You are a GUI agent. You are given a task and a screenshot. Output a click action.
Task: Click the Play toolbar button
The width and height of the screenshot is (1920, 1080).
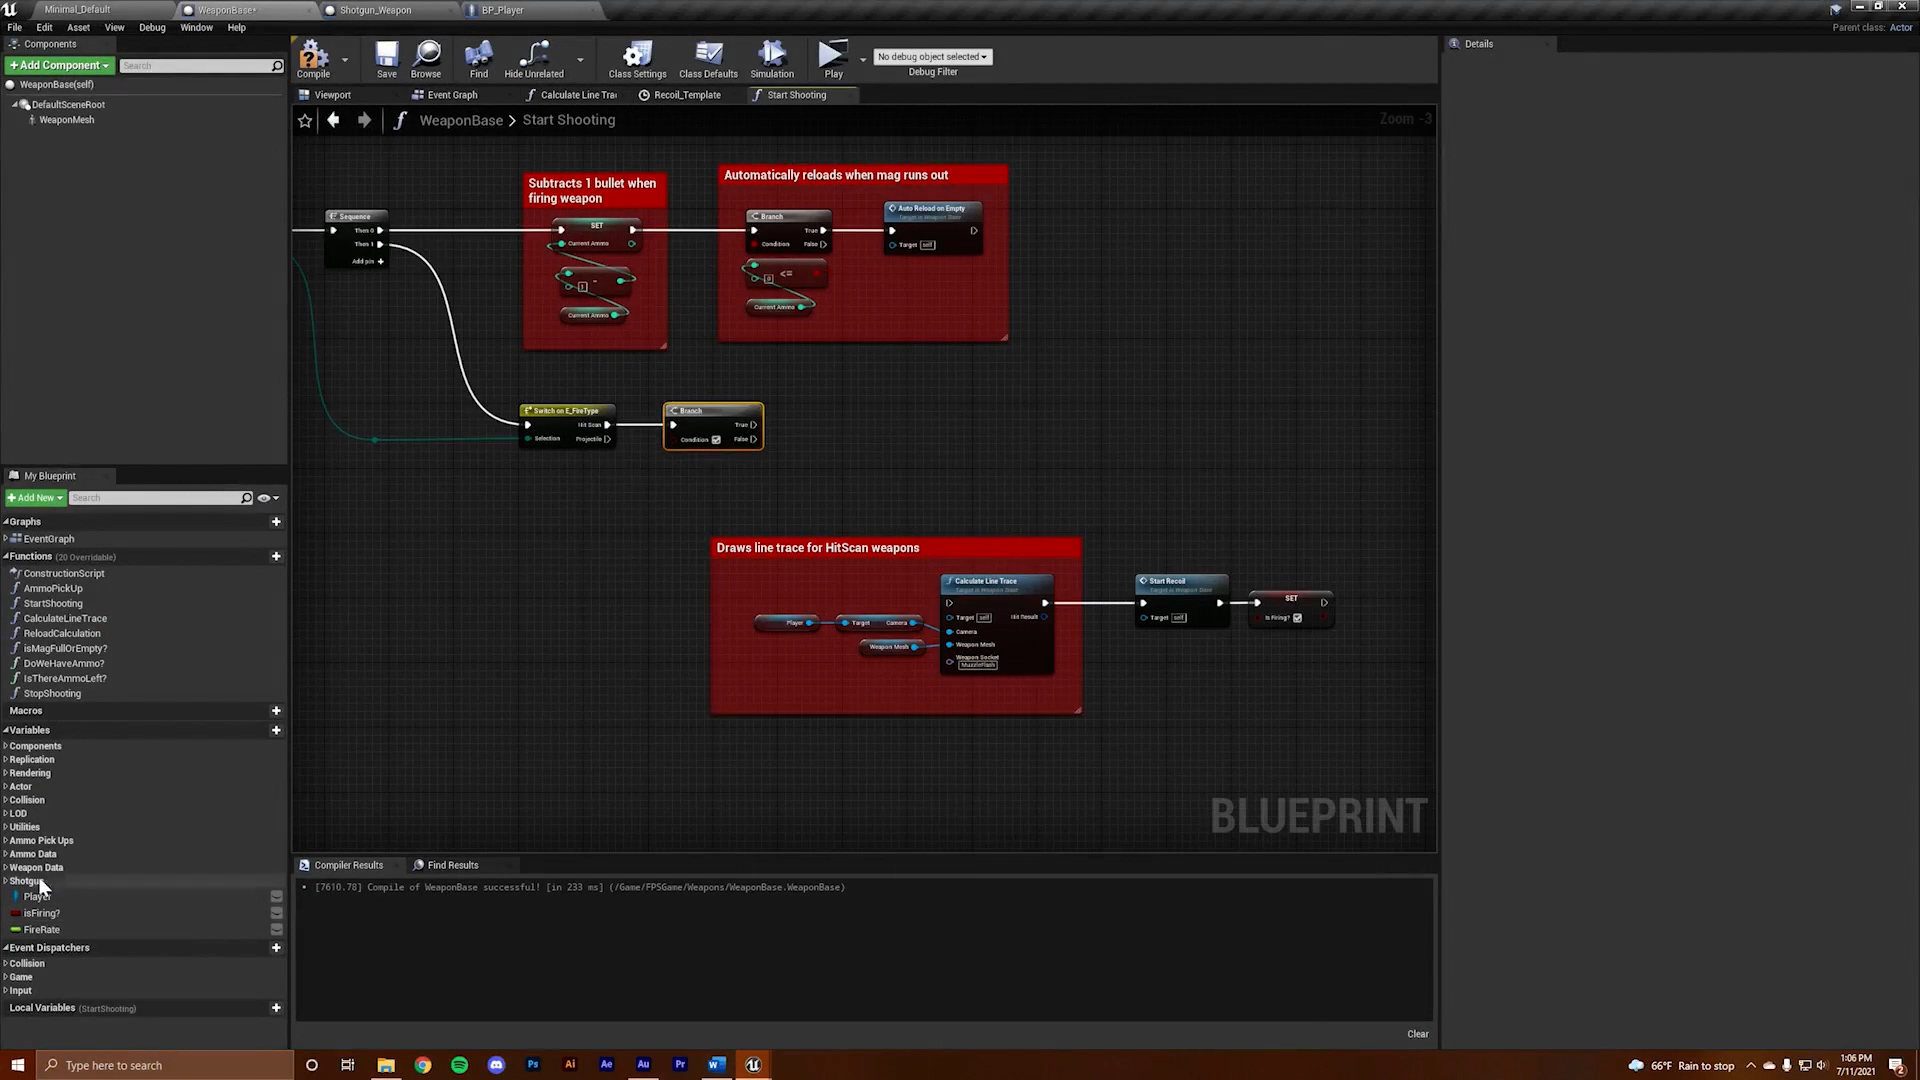point(832,58)
